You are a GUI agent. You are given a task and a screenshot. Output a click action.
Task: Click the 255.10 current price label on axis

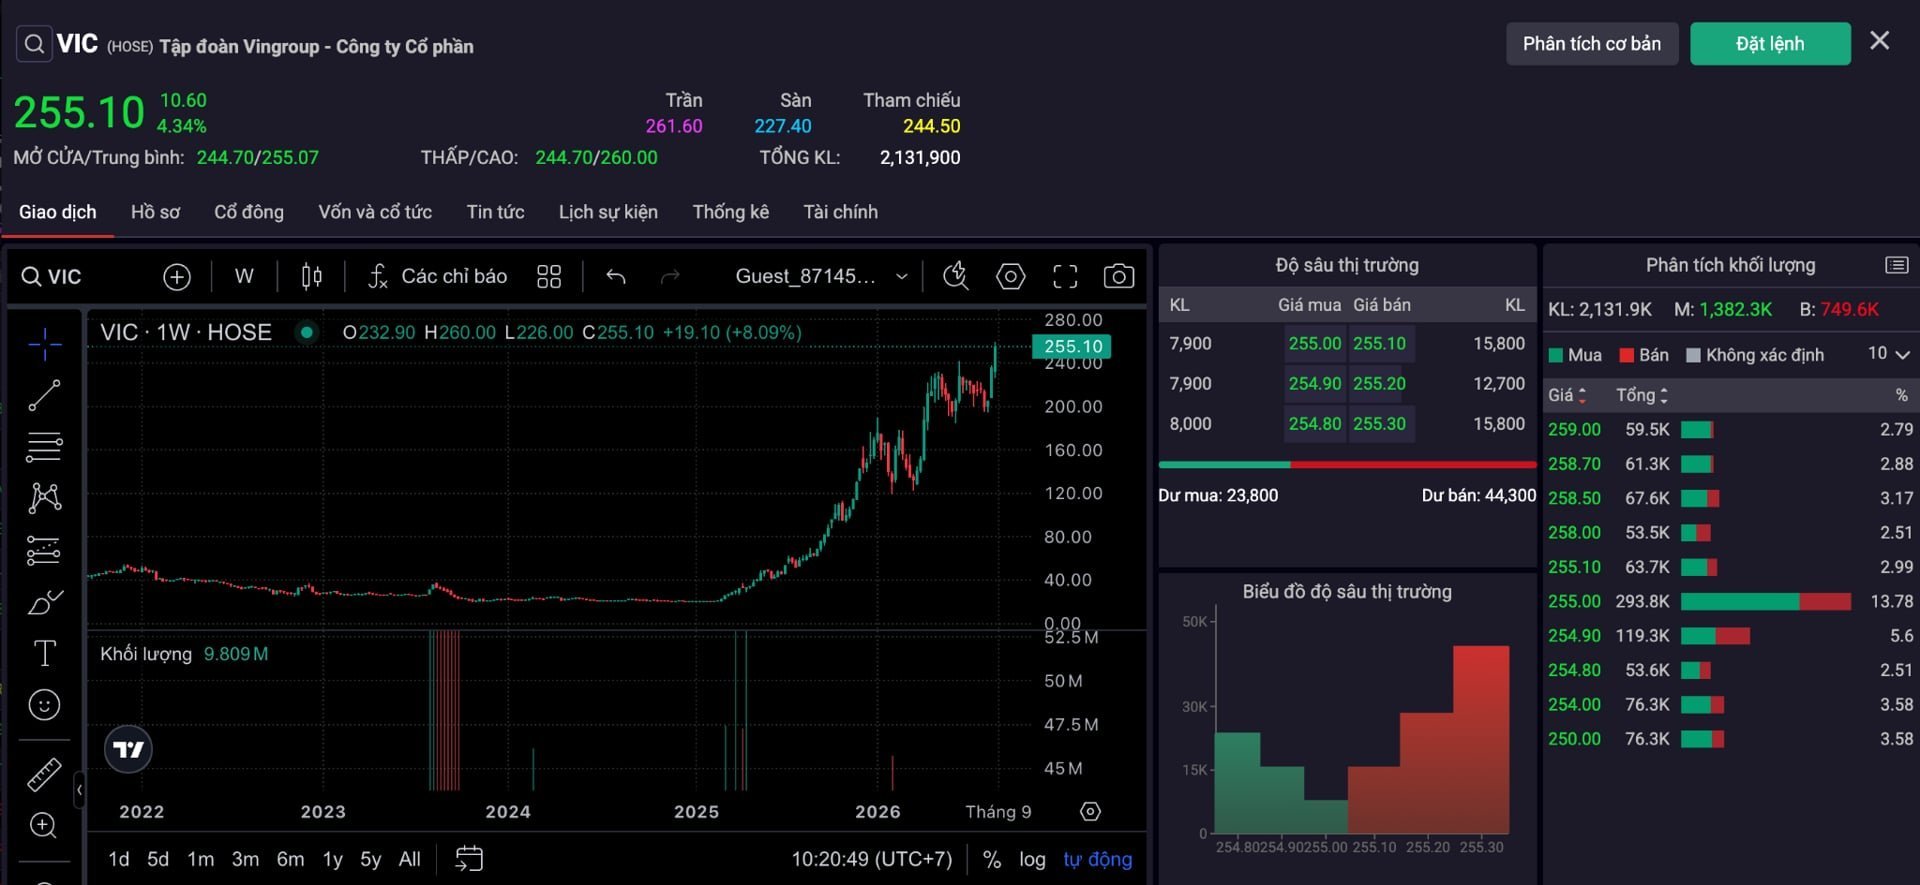click(1072, 346)
